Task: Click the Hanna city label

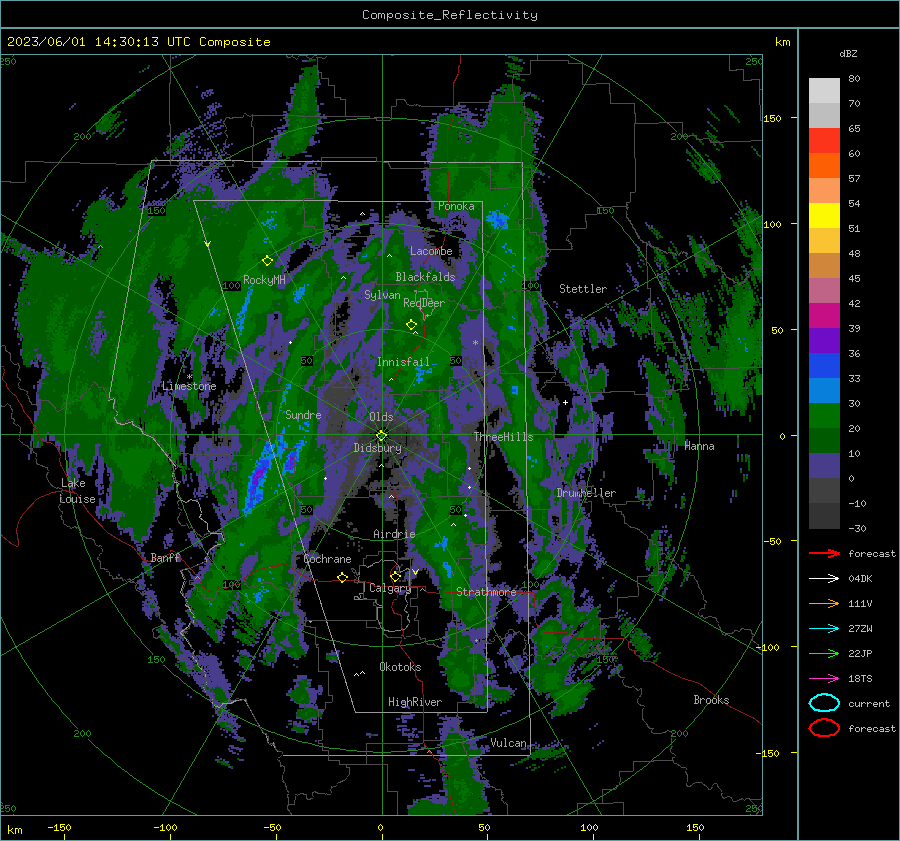Action: 699,446
